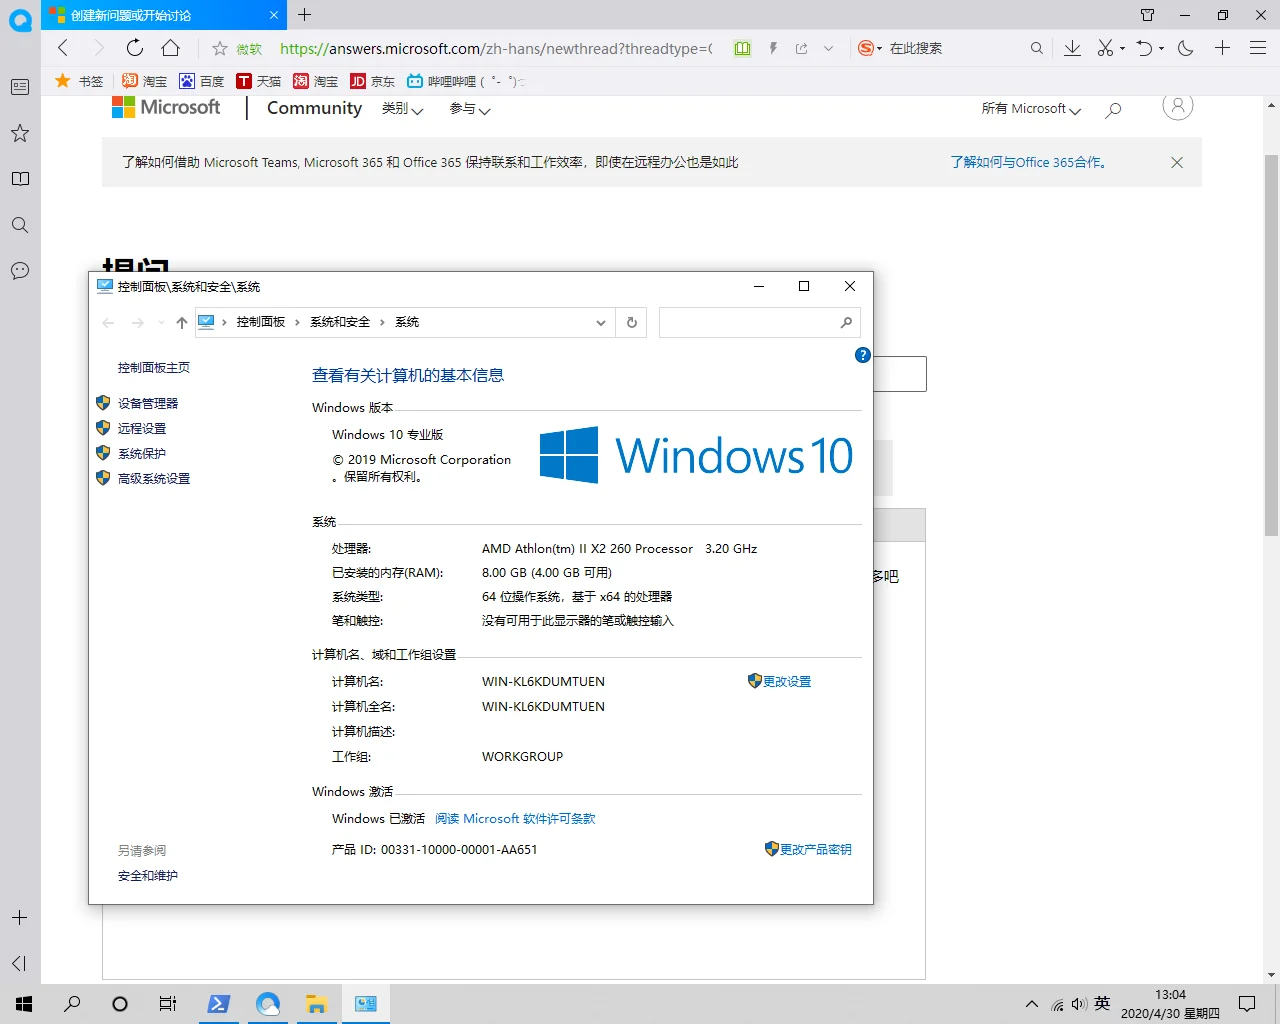Open the share icon in the address bar

coord(802,48)
